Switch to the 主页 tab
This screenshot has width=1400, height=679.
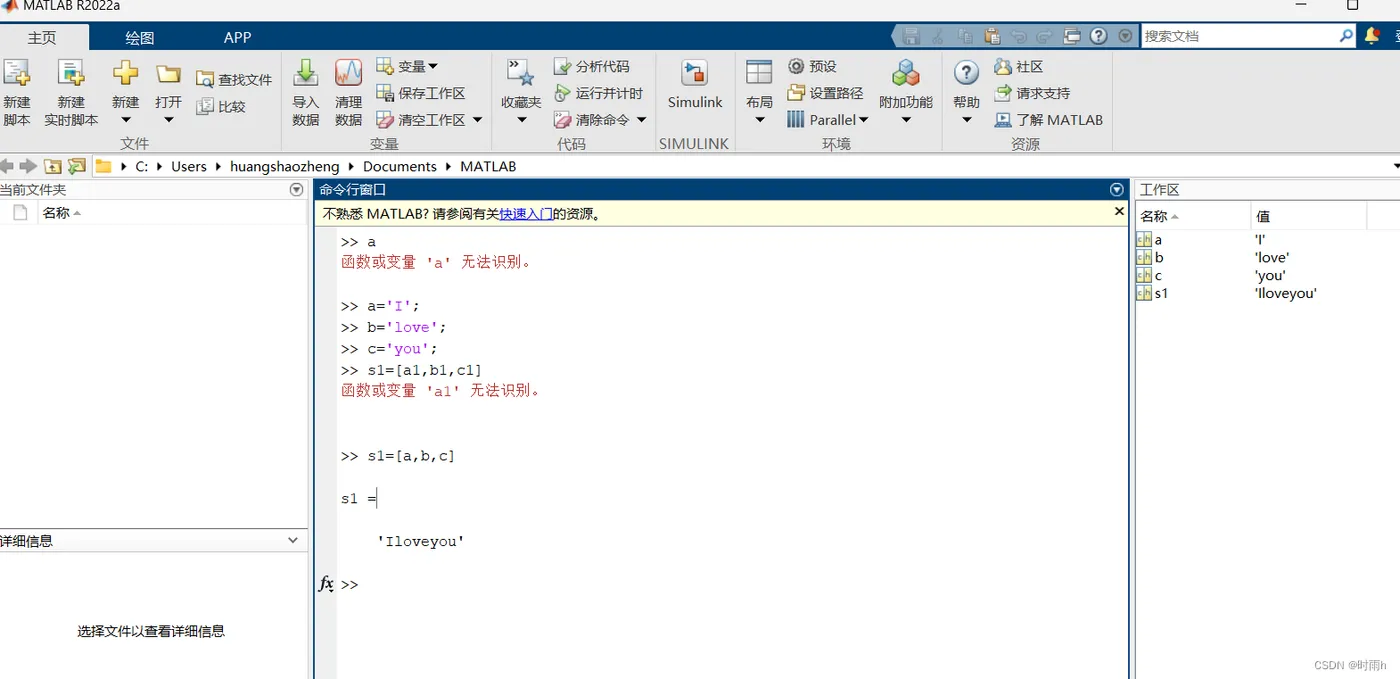click(x=42, y=37)
